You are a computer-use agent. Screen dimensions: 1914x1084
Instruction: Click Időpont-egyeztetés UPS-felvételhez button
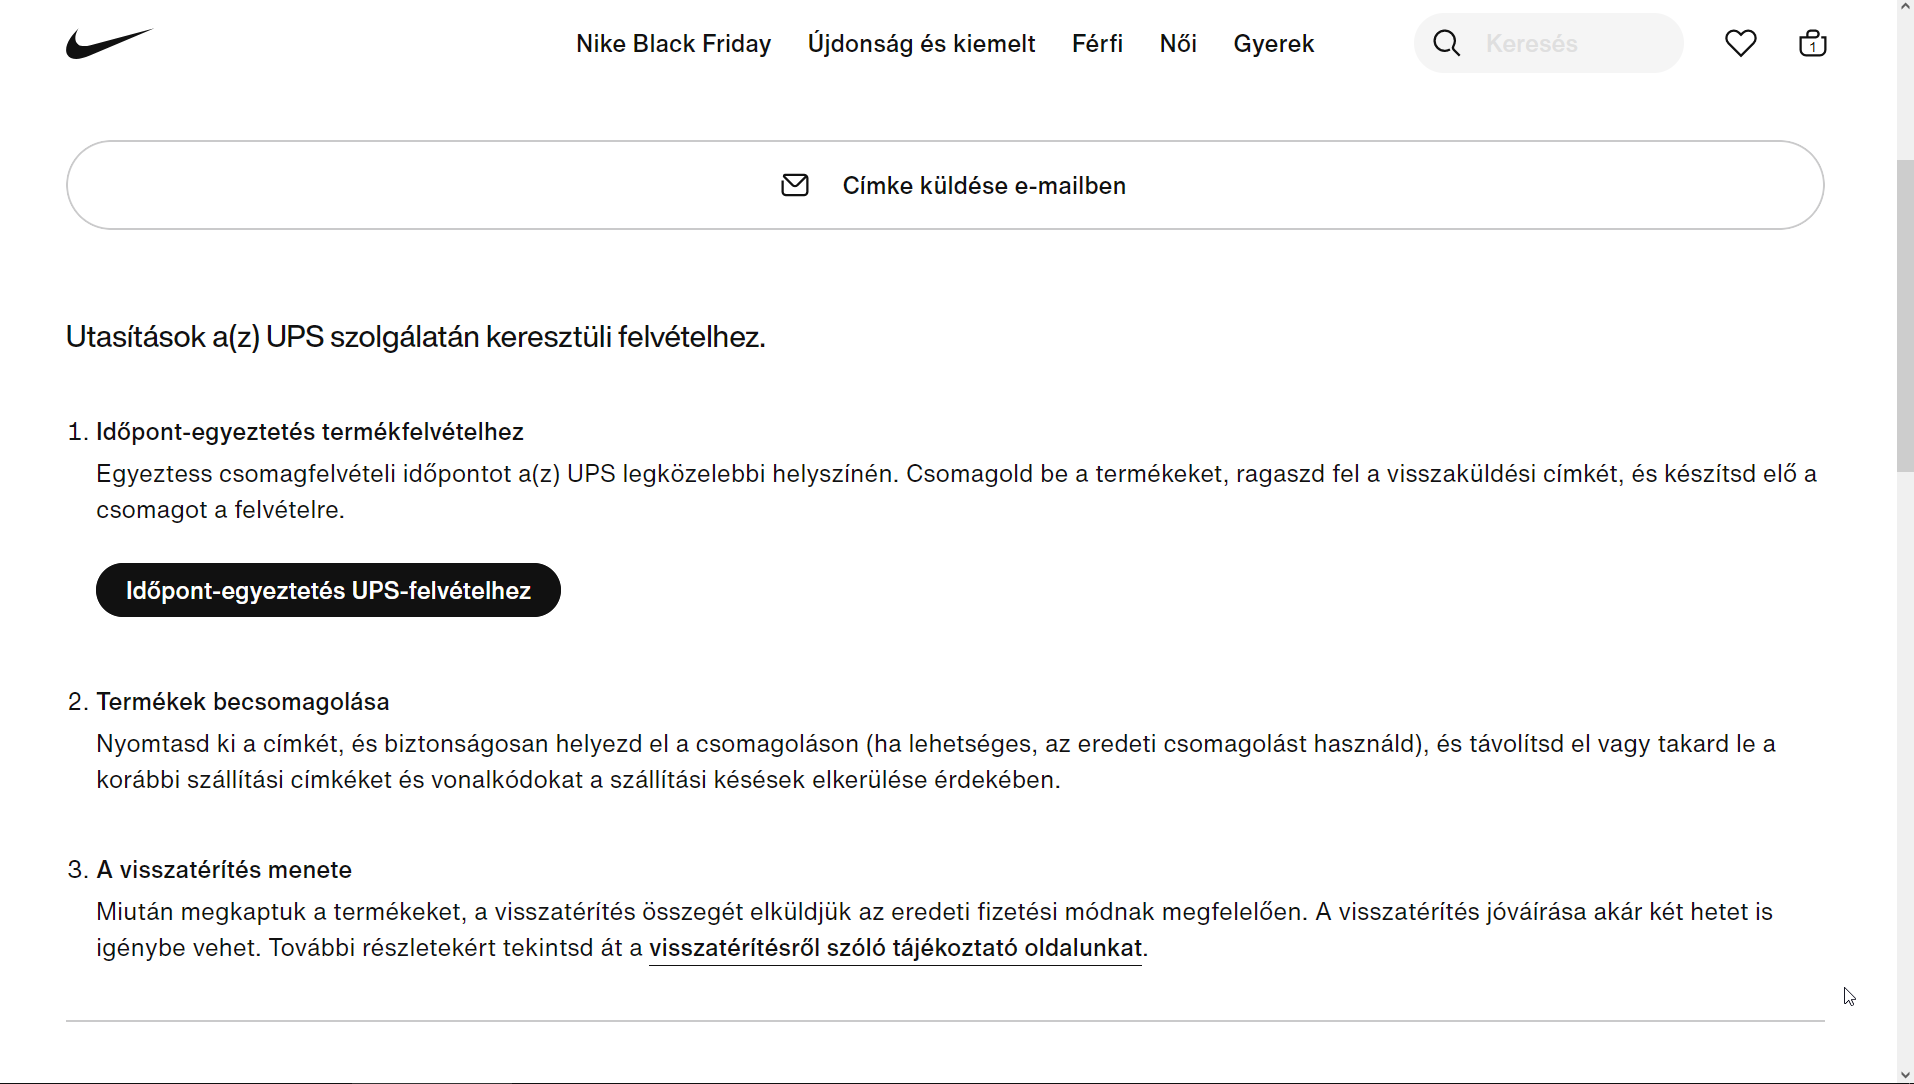point(328,590)
